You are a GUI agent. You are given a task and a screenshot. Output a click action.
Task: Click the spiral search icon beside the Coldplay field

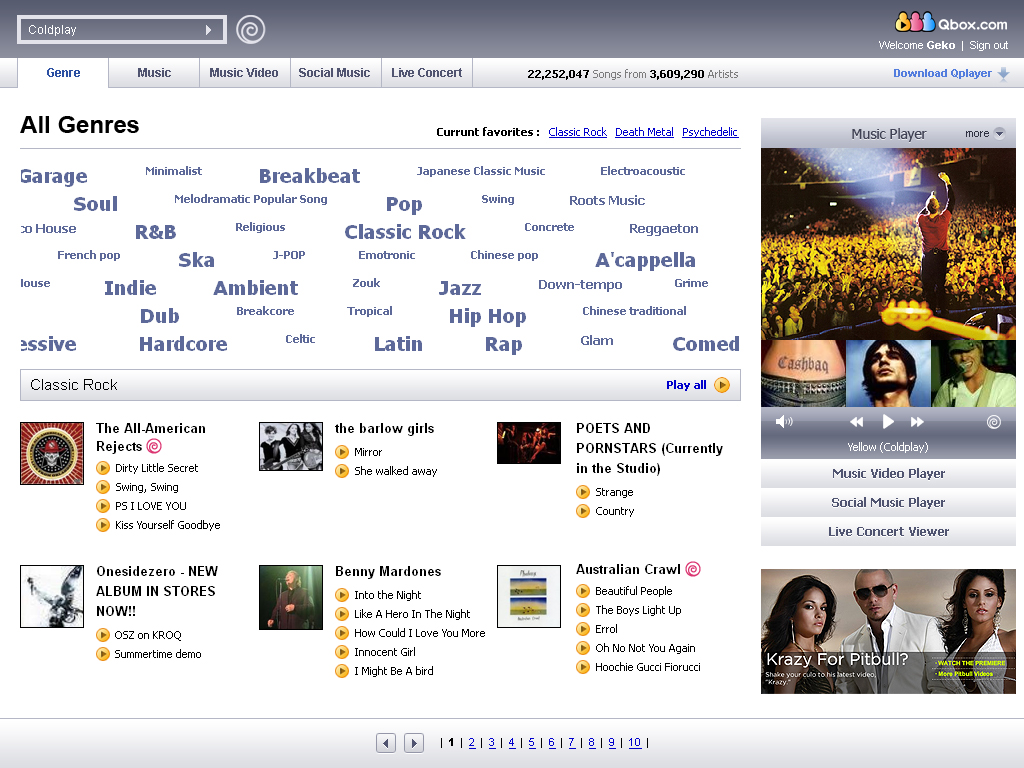[251, 29]
